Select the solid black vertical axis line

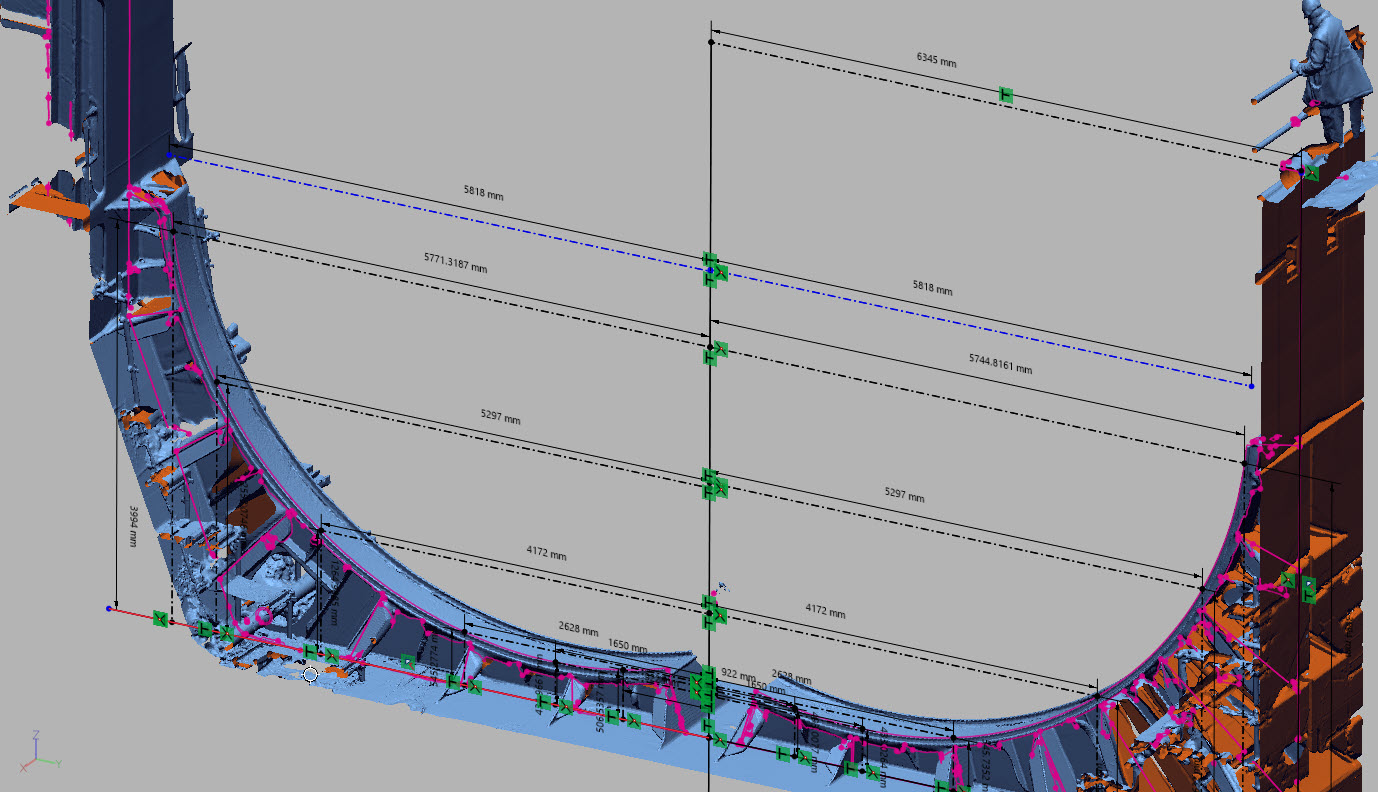(x=710, y=400)
